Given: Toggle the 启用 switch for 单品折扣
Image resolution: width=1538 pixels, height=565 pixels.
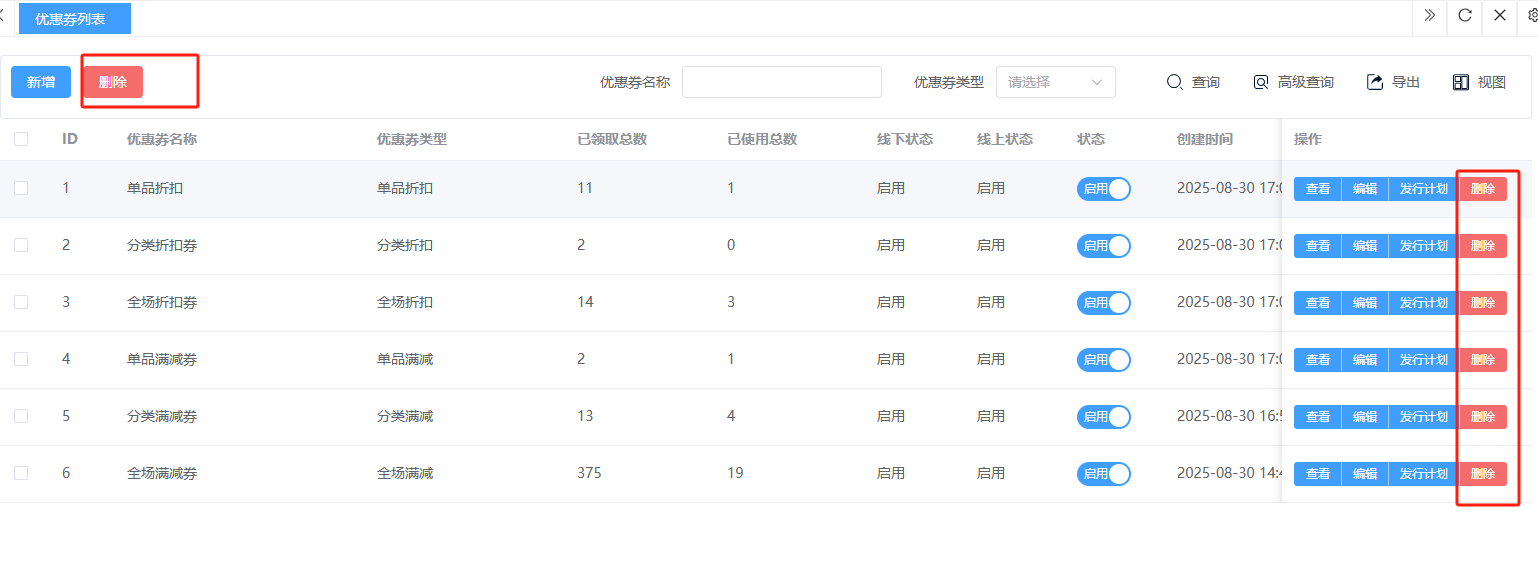Looking at the screenshot, I should coord(1103,189).
